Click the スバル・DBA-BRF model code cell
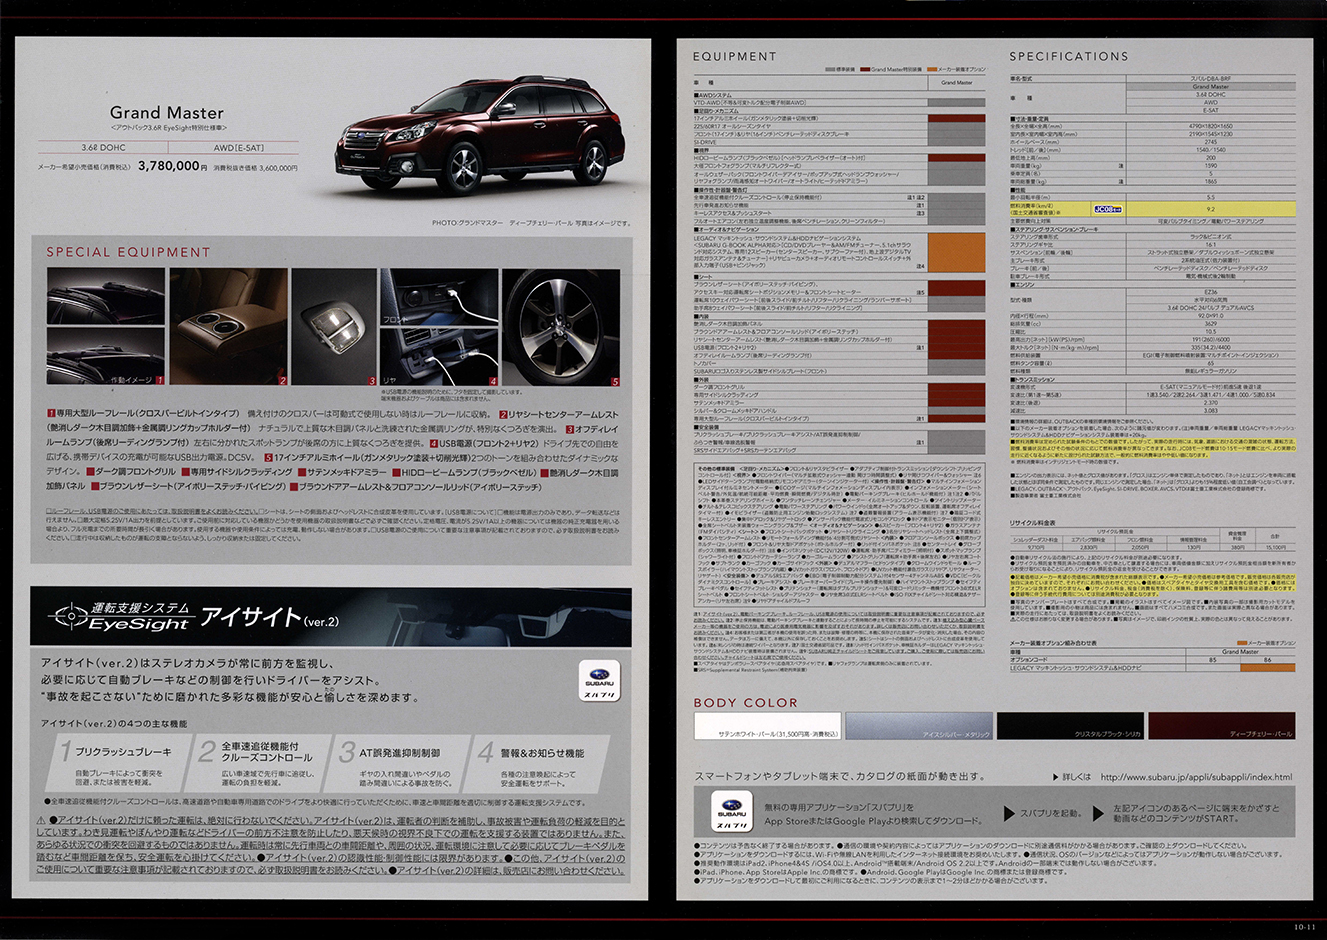 point(1211,77)
